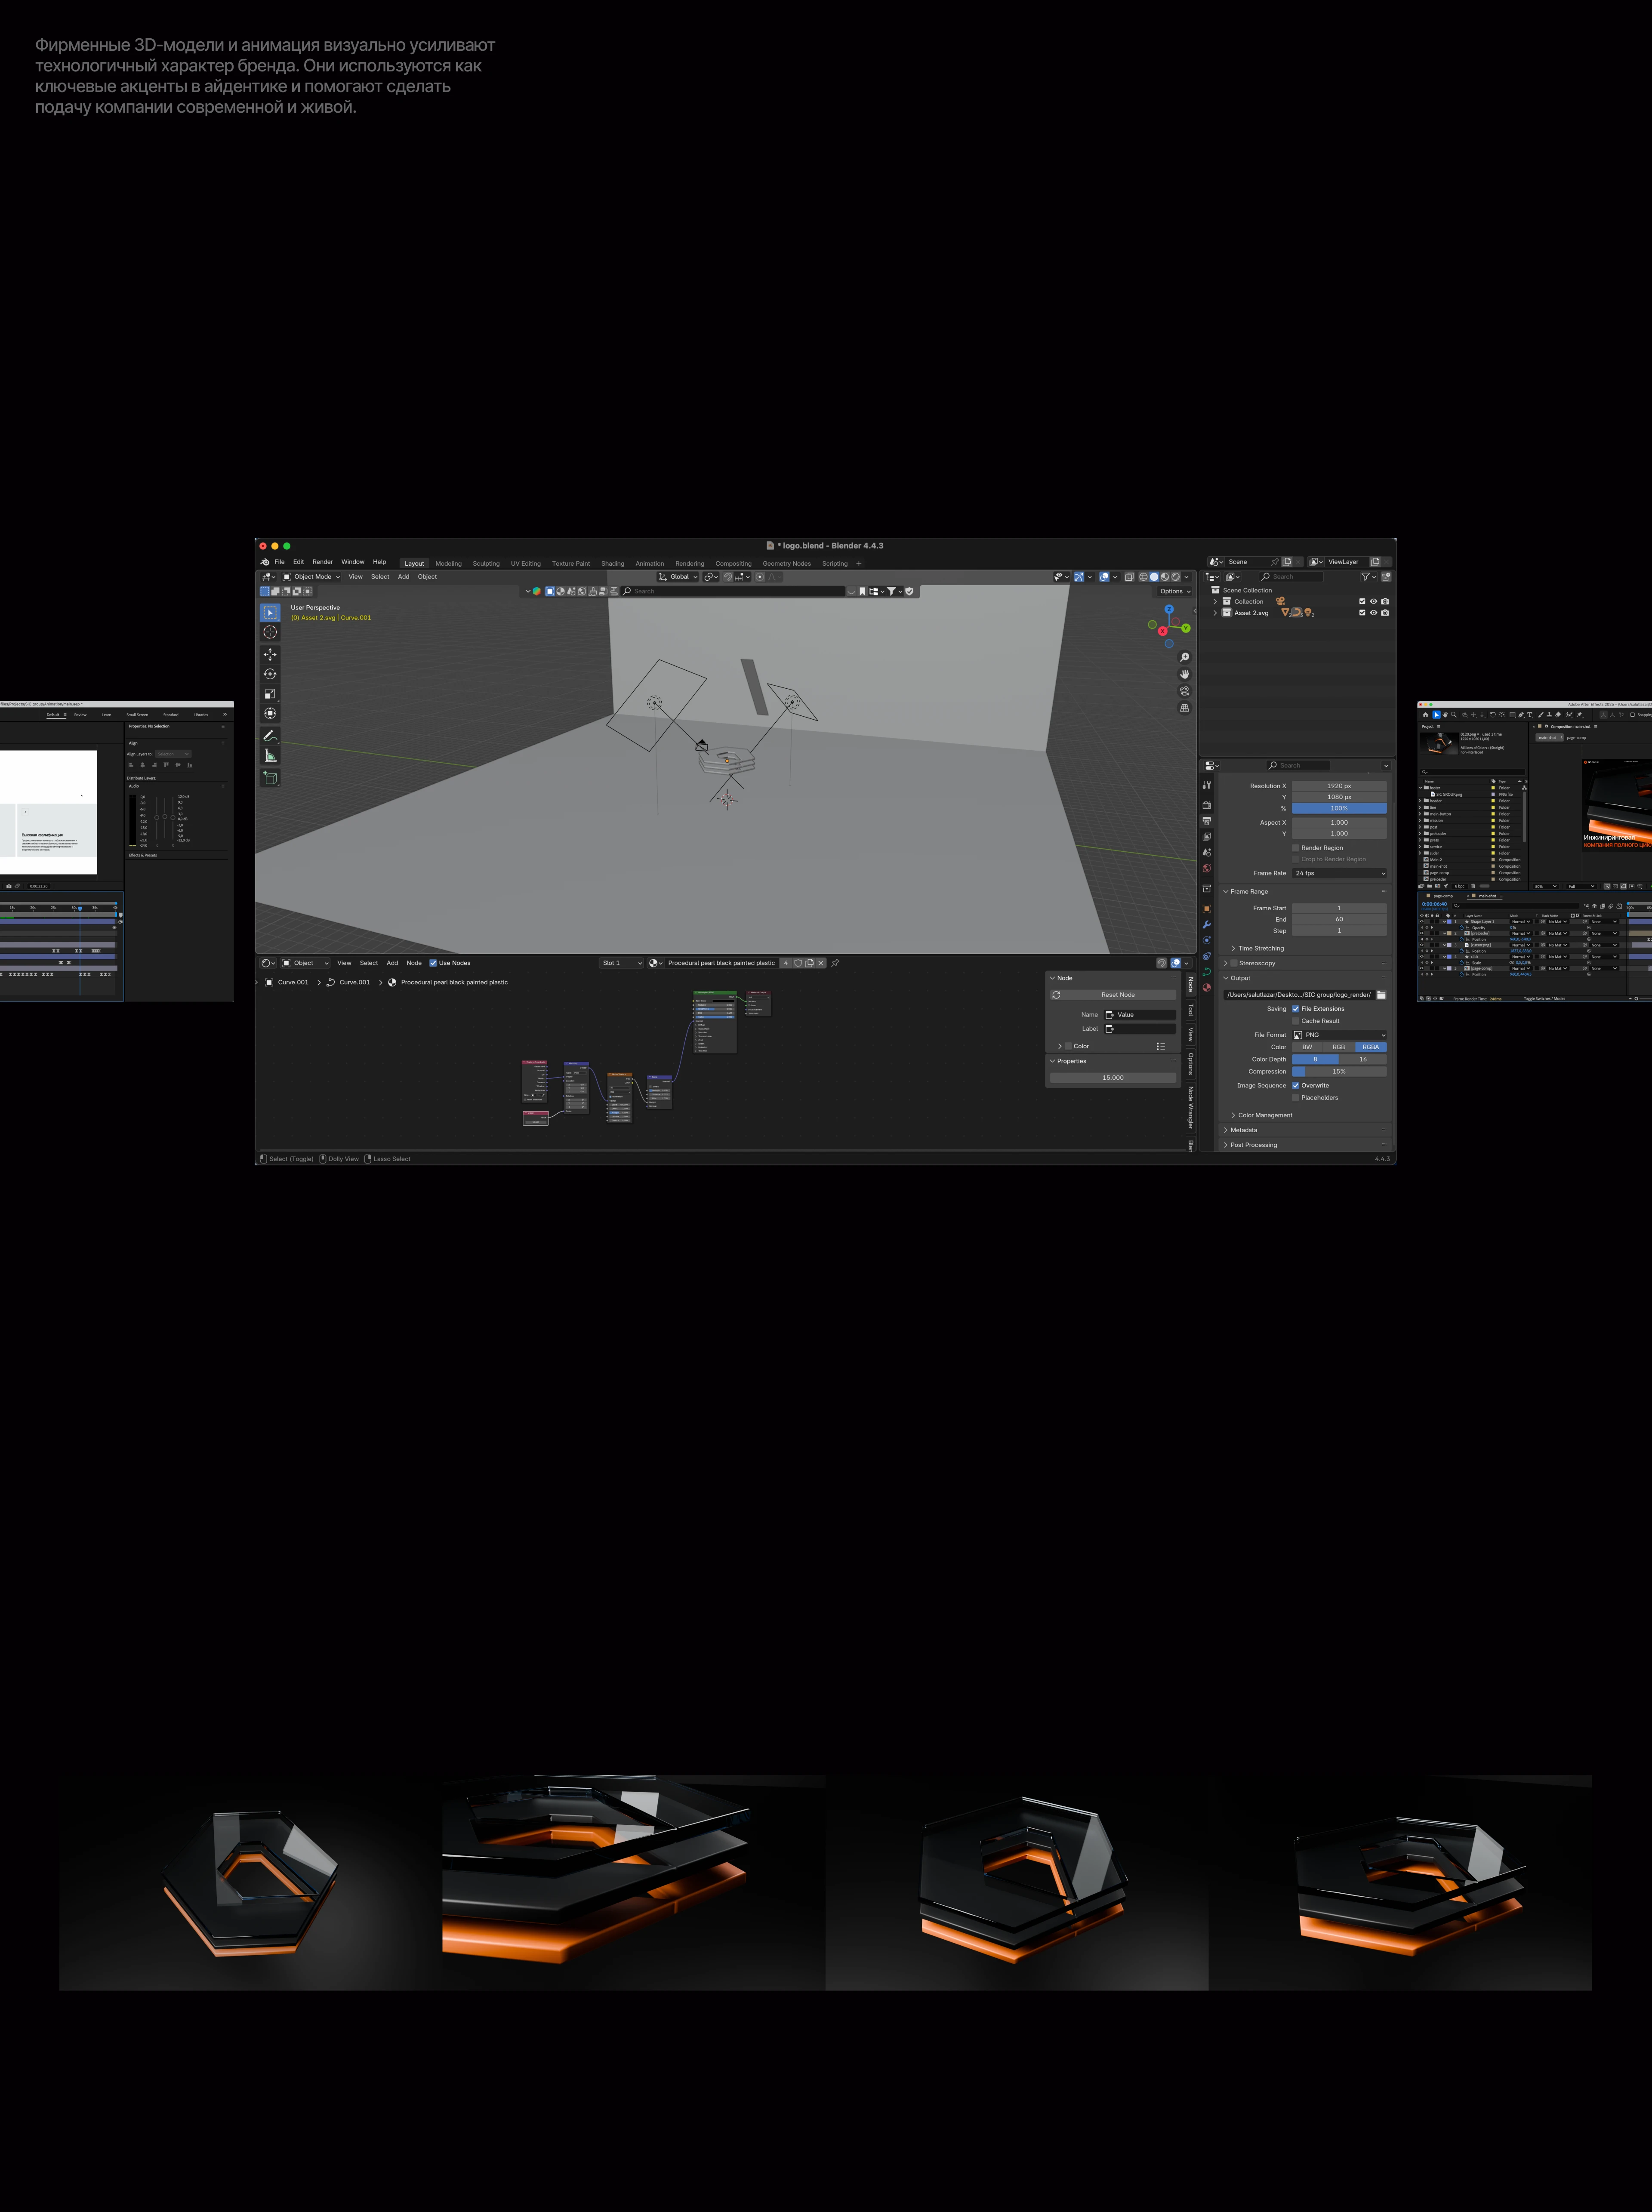Select the Rotate tool
Screen dimensions: 1652x2212
click(x=270, y=674)
